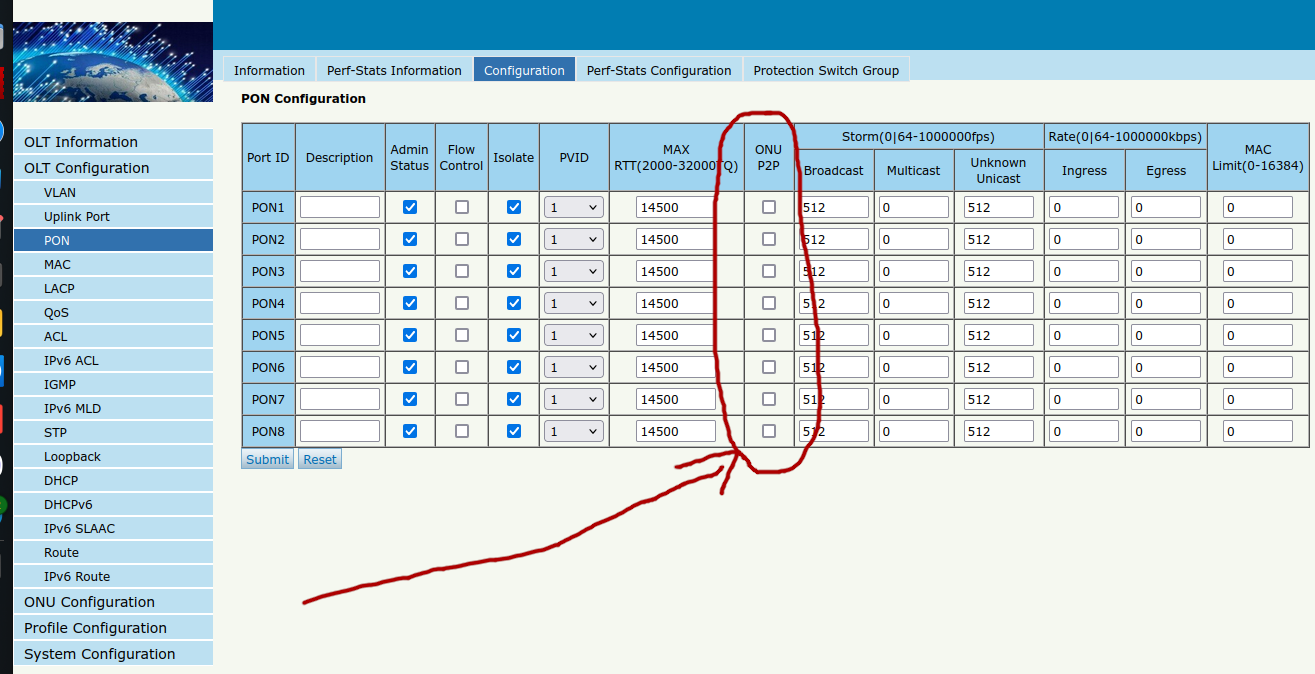
Task: Expand the PVID selector for PON4
Action: (574, 303)
